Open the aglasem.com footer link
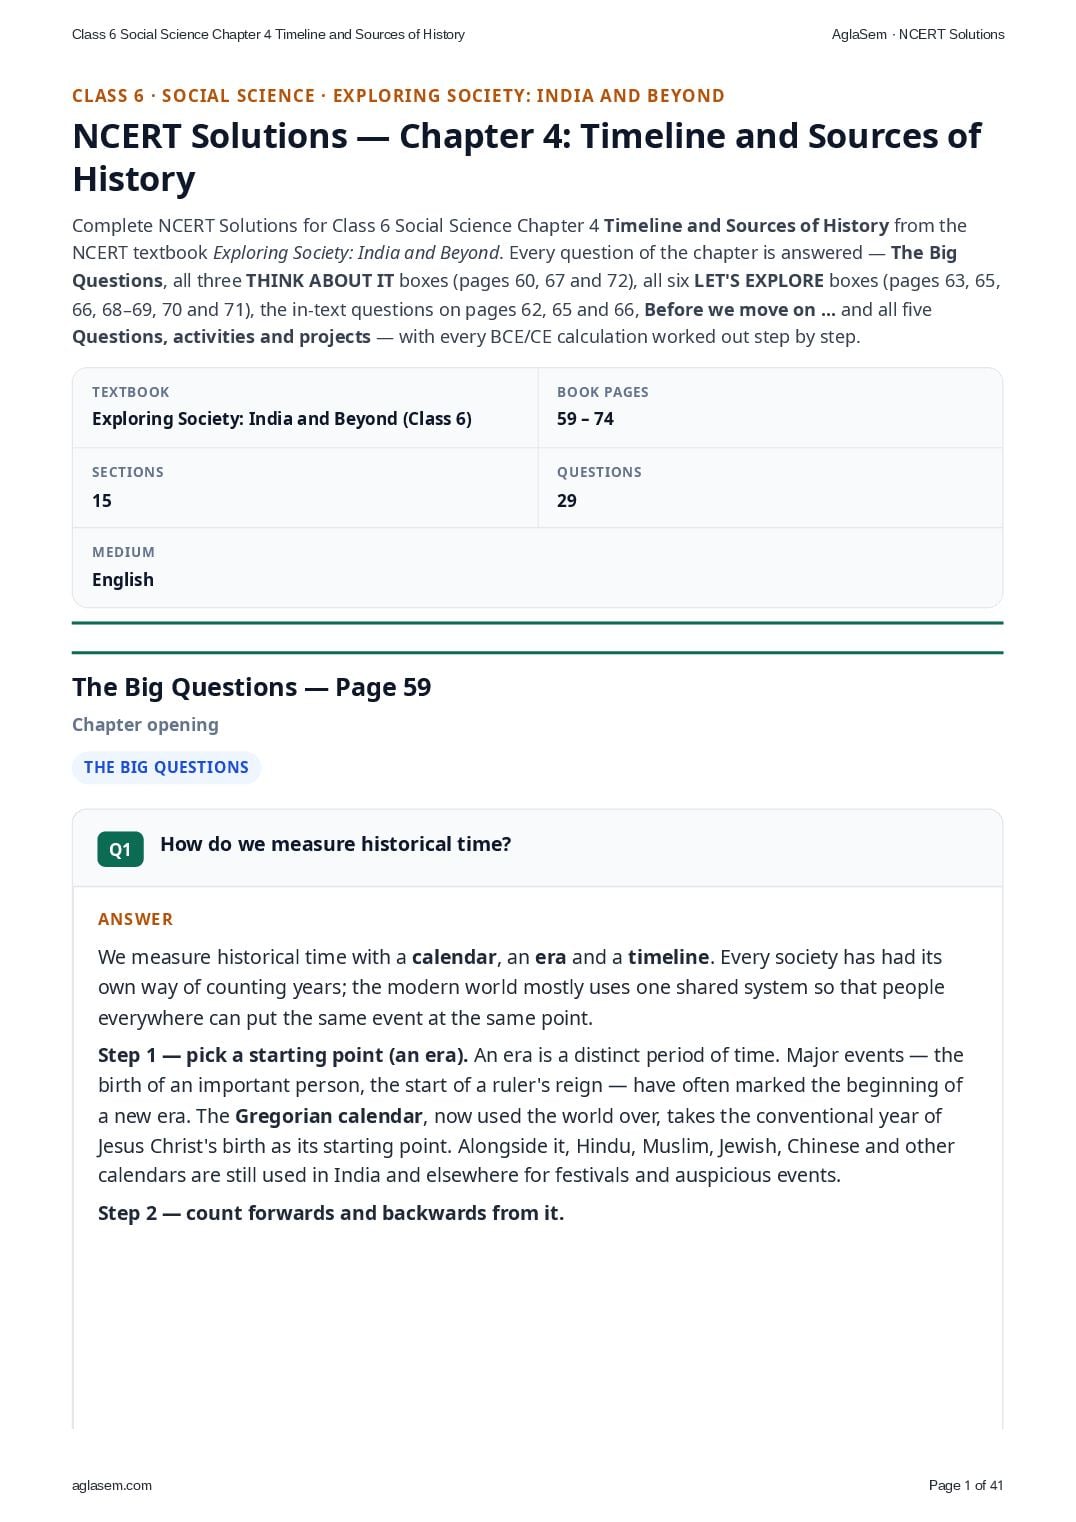This screenshot has width=1076, height=1522. pos(112,1485)
